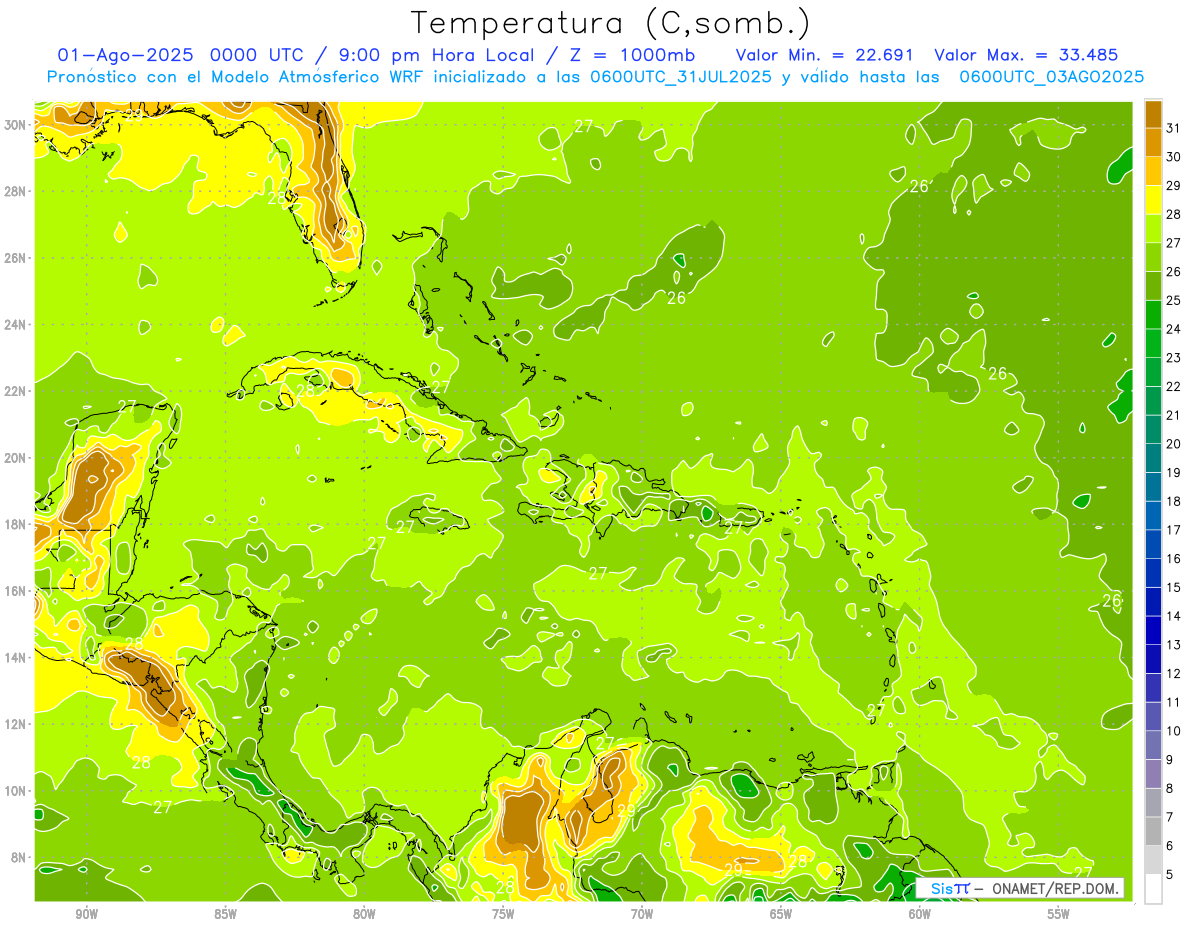The width and height of the screenshot is (1200, 927).
Task: Click the "65W" longitude axis label
Action: (781, 914)
